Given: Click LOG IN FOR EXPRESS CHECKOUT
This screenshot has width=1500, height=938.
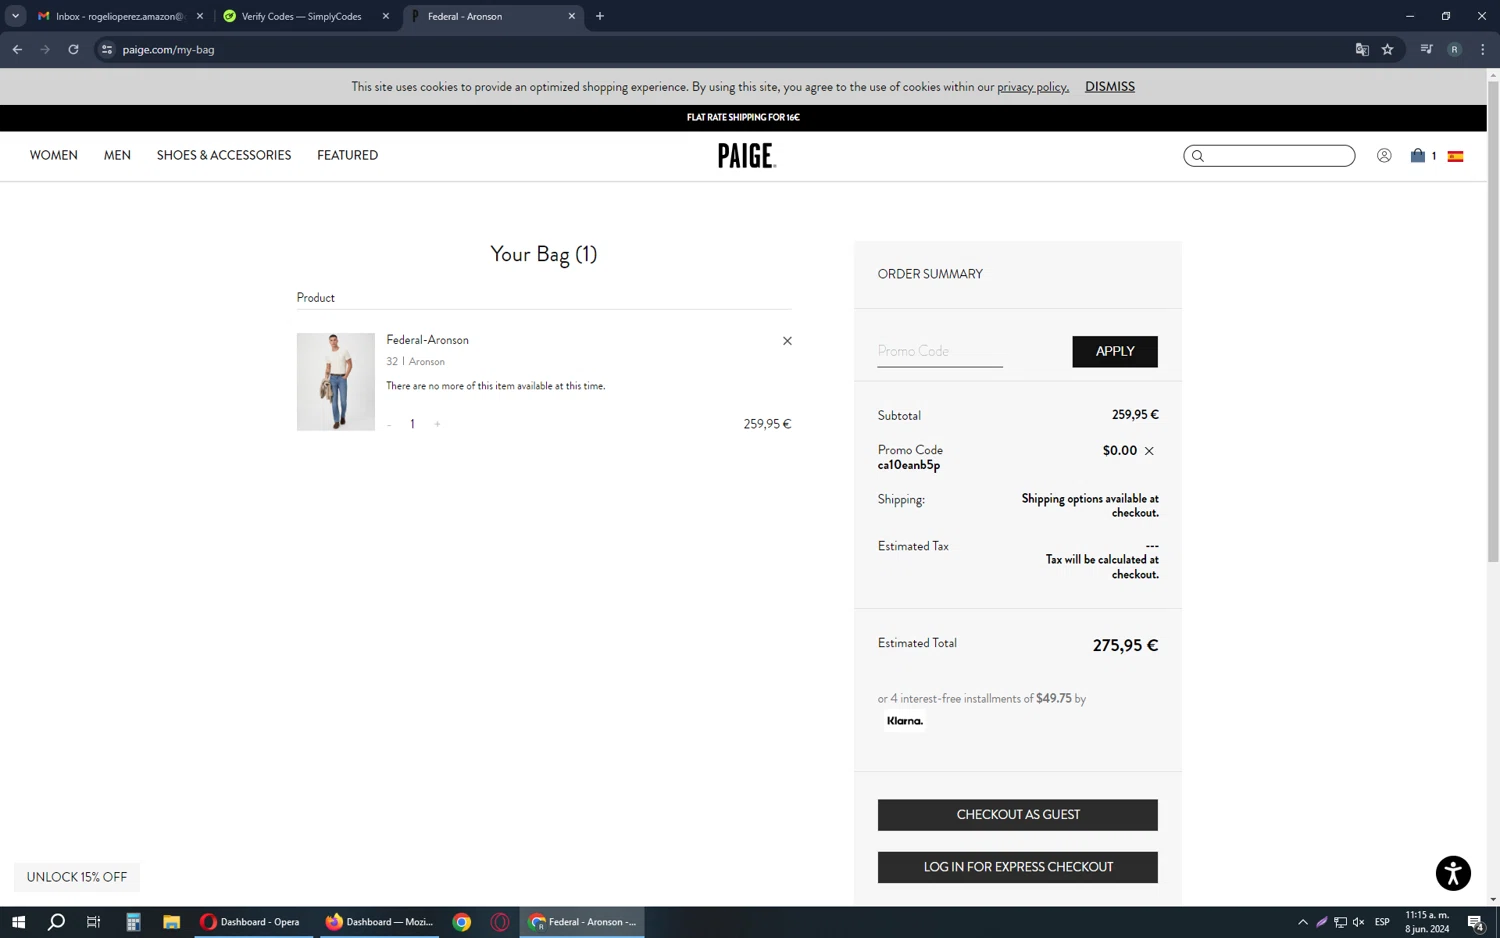Looking at the screenshot, I should (1018, 867).
